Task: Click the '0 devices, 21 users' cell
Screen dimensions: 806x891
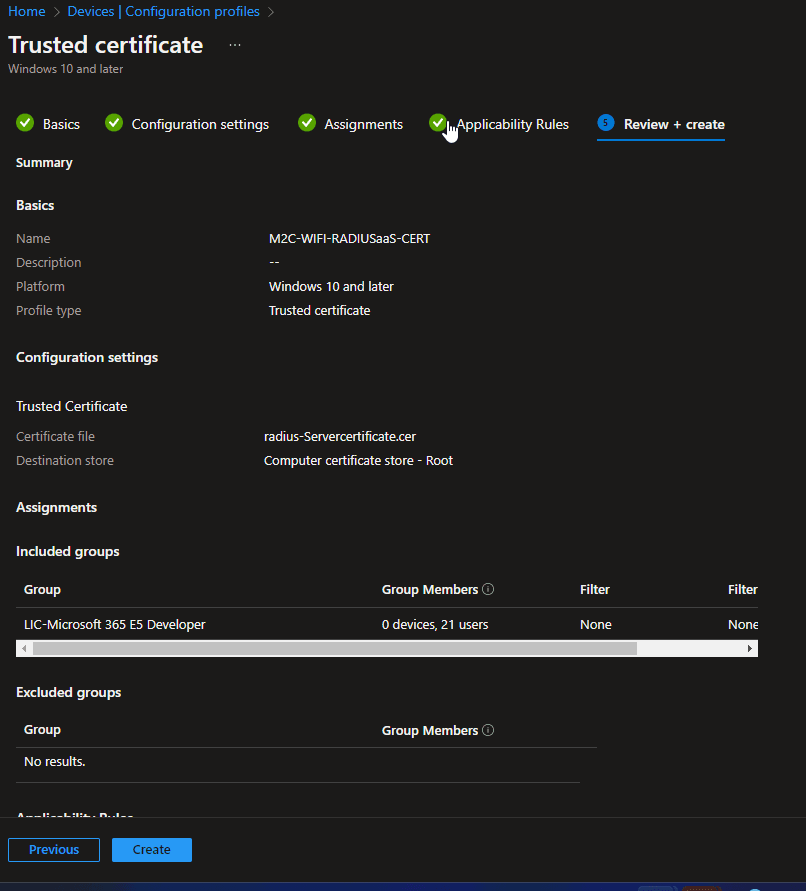Action: tap(435, 624)
